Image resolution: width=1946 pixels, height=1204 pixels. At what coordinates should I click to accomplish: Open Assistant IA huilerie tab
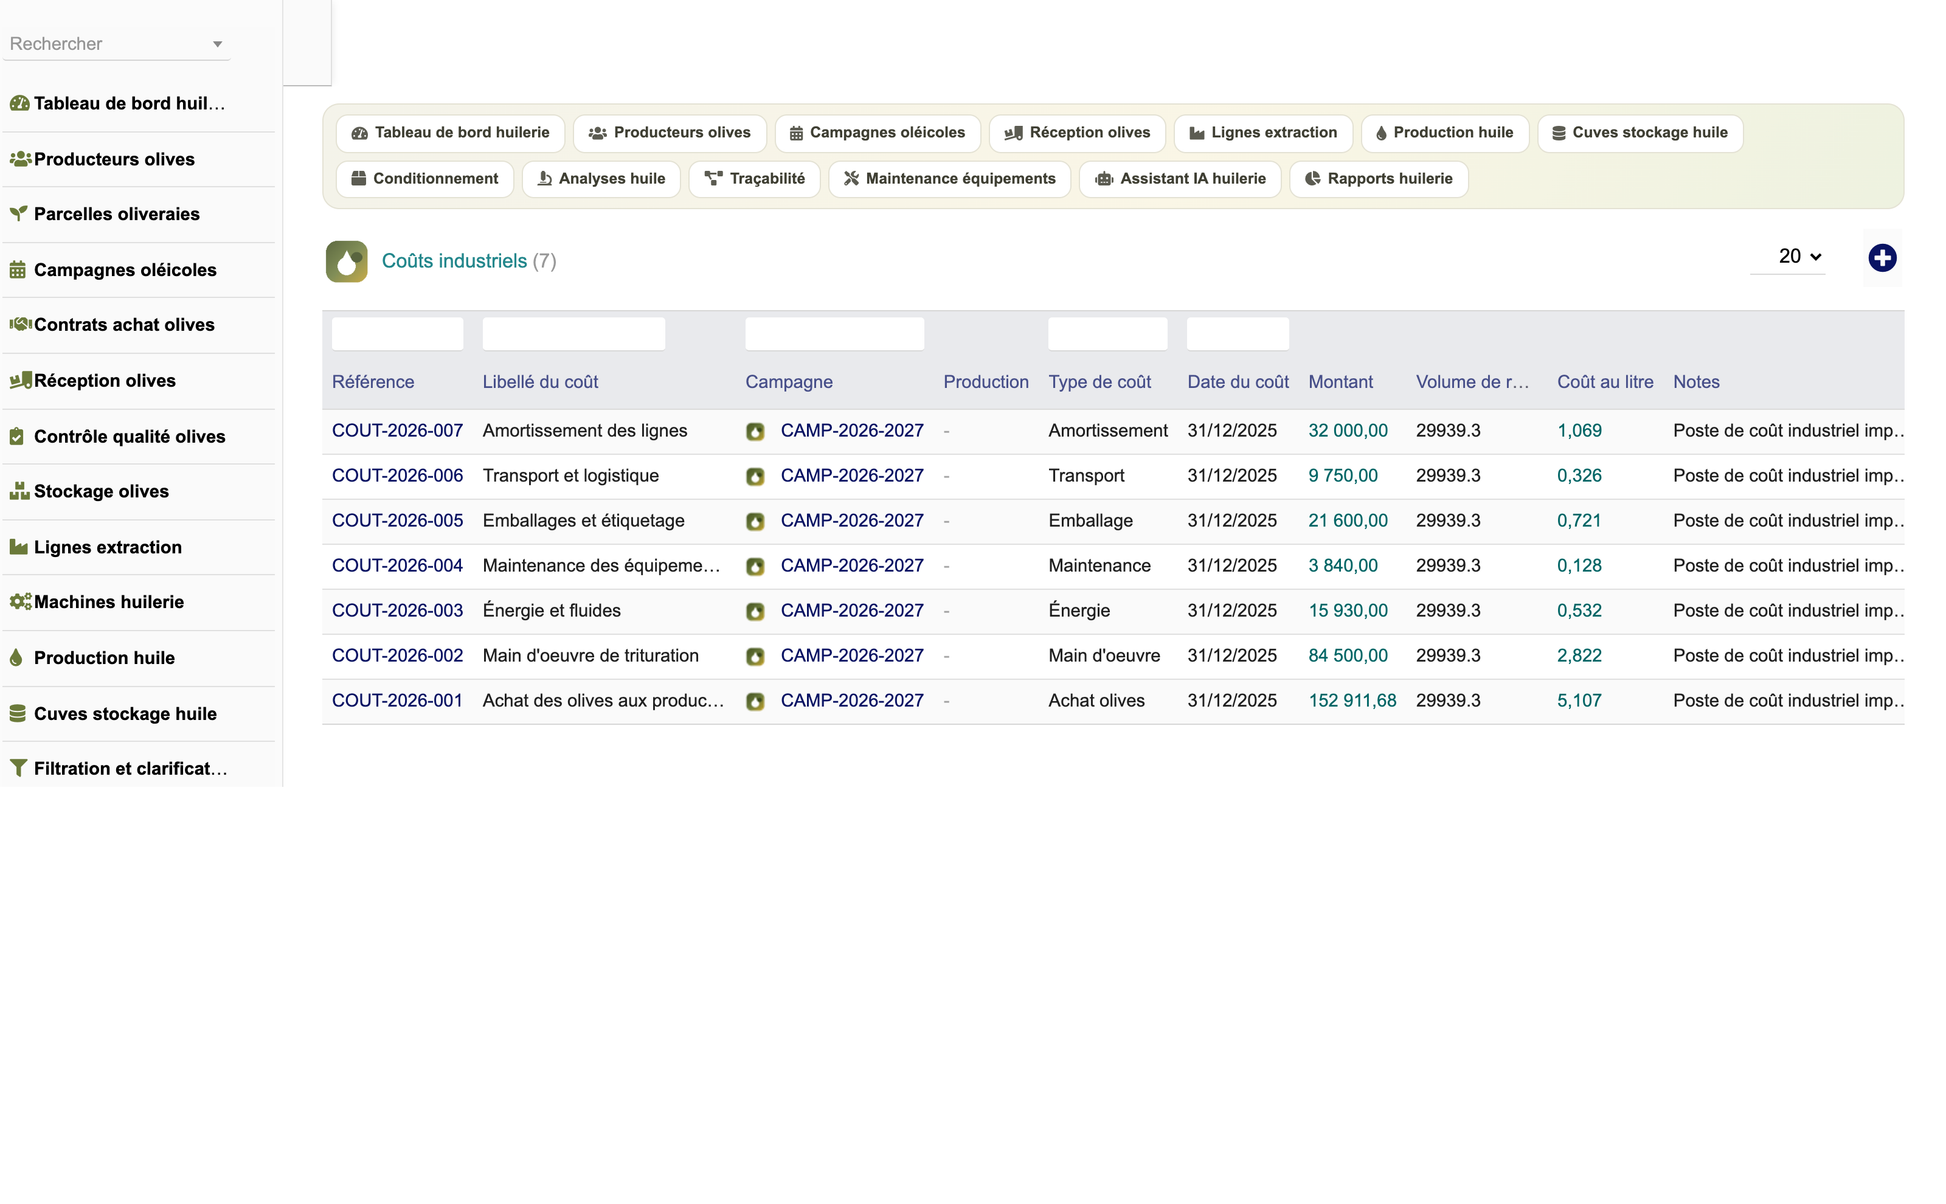[x=1180, y=179]
